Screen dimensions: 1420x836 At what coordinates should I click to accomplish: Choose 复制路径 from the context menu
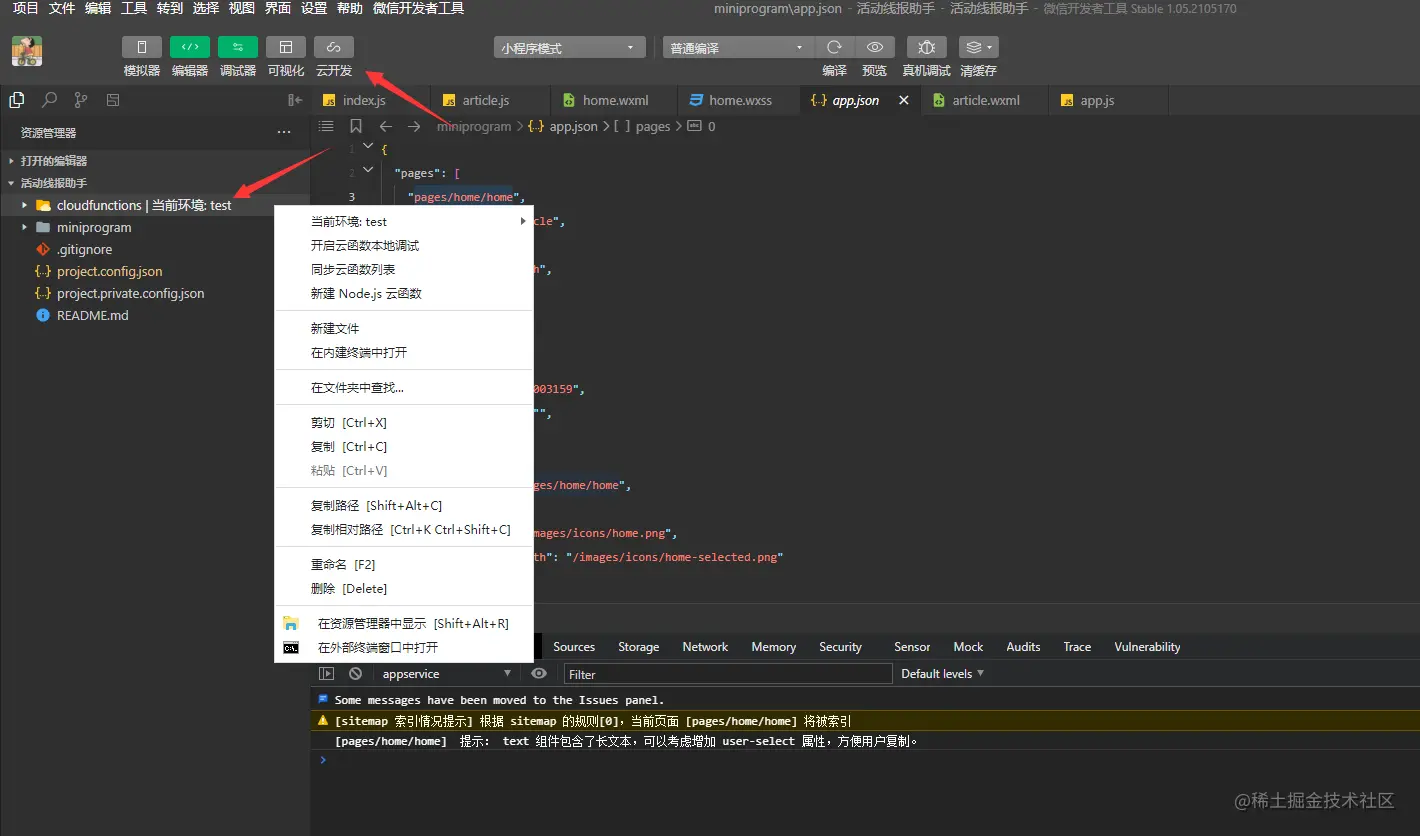(404, 506)
